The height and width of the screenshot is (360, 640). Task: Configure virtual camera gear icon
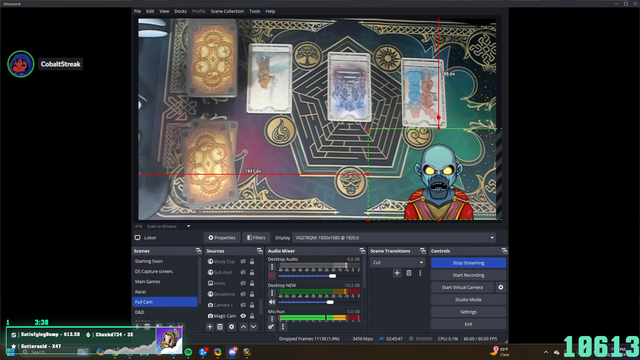click(x=501, y=287)
